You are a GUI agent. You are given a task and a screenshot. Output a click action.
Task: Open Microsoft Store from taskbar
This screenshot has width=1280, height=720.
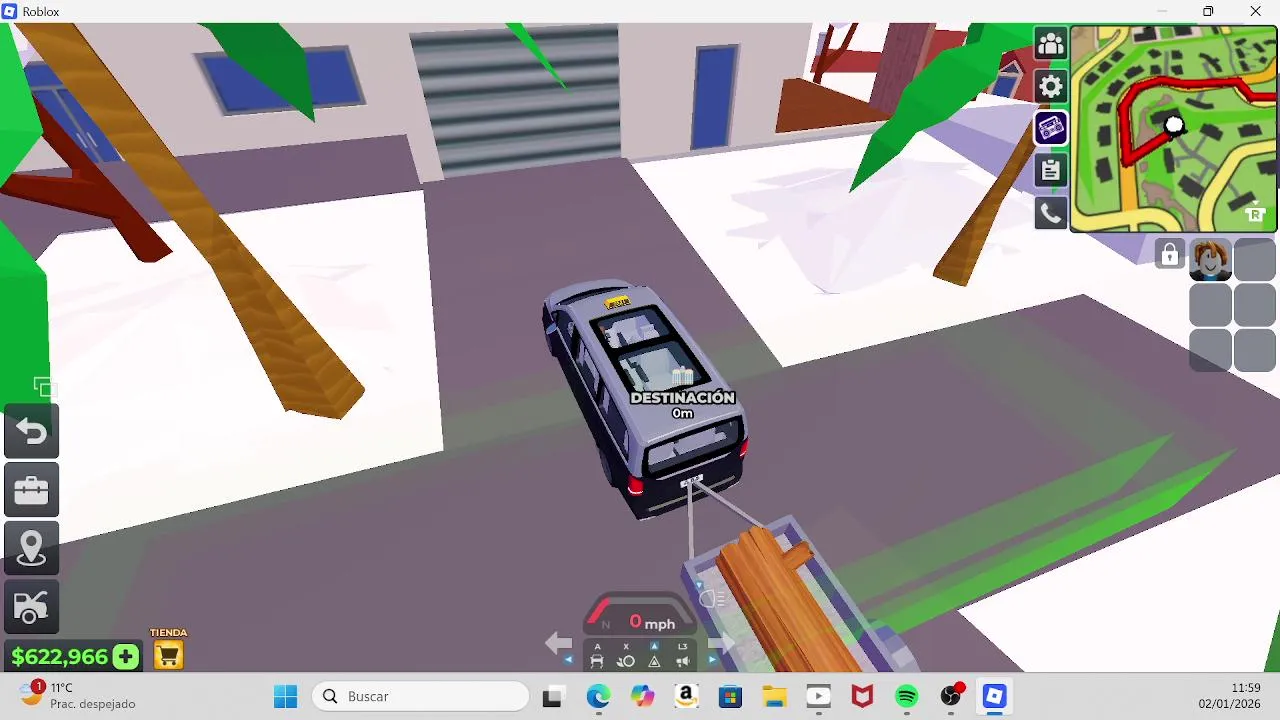tap(730, 697)
